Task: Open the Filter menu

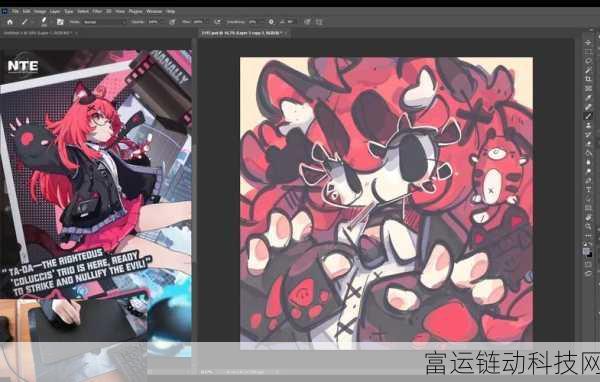Action: pos(97,11)
